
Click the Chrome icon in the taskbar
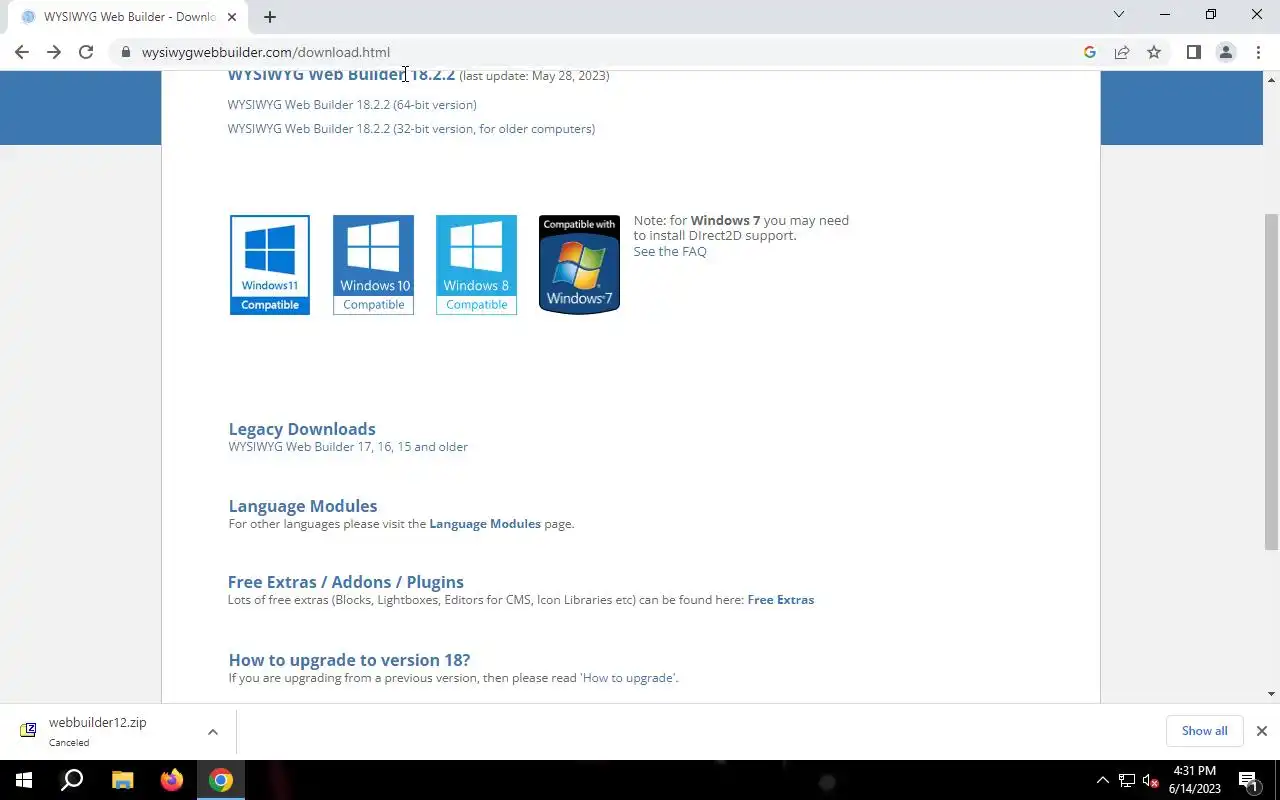[221, 780]
